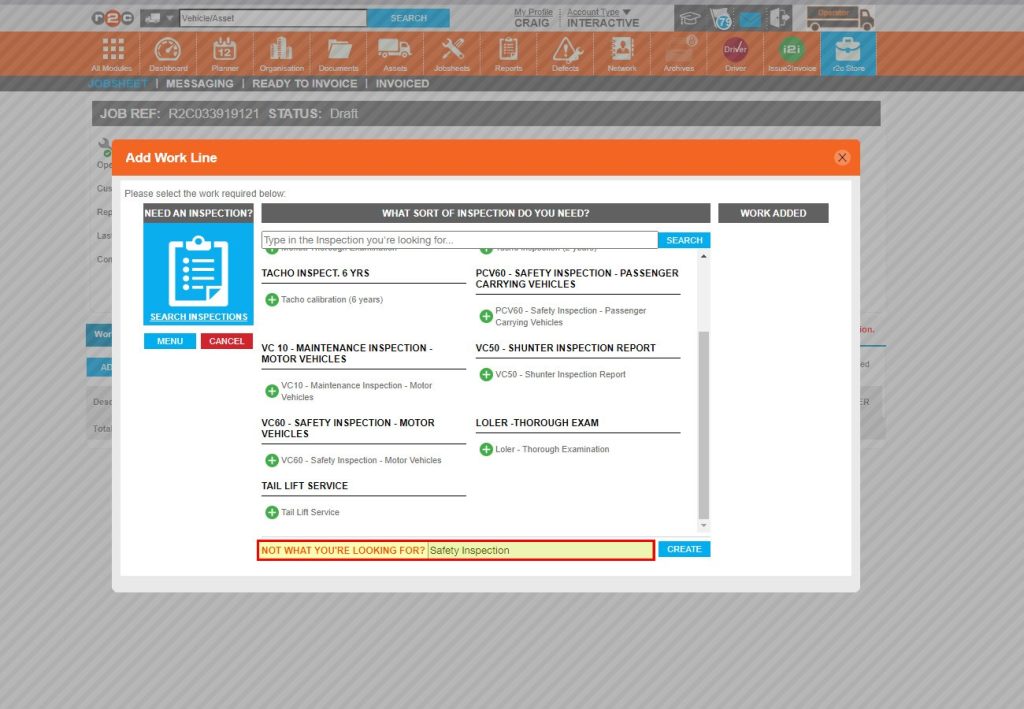This screenshot has height=709, width=1024.
Task: Open the Defects warning icon
Action: tap(565, 52)
